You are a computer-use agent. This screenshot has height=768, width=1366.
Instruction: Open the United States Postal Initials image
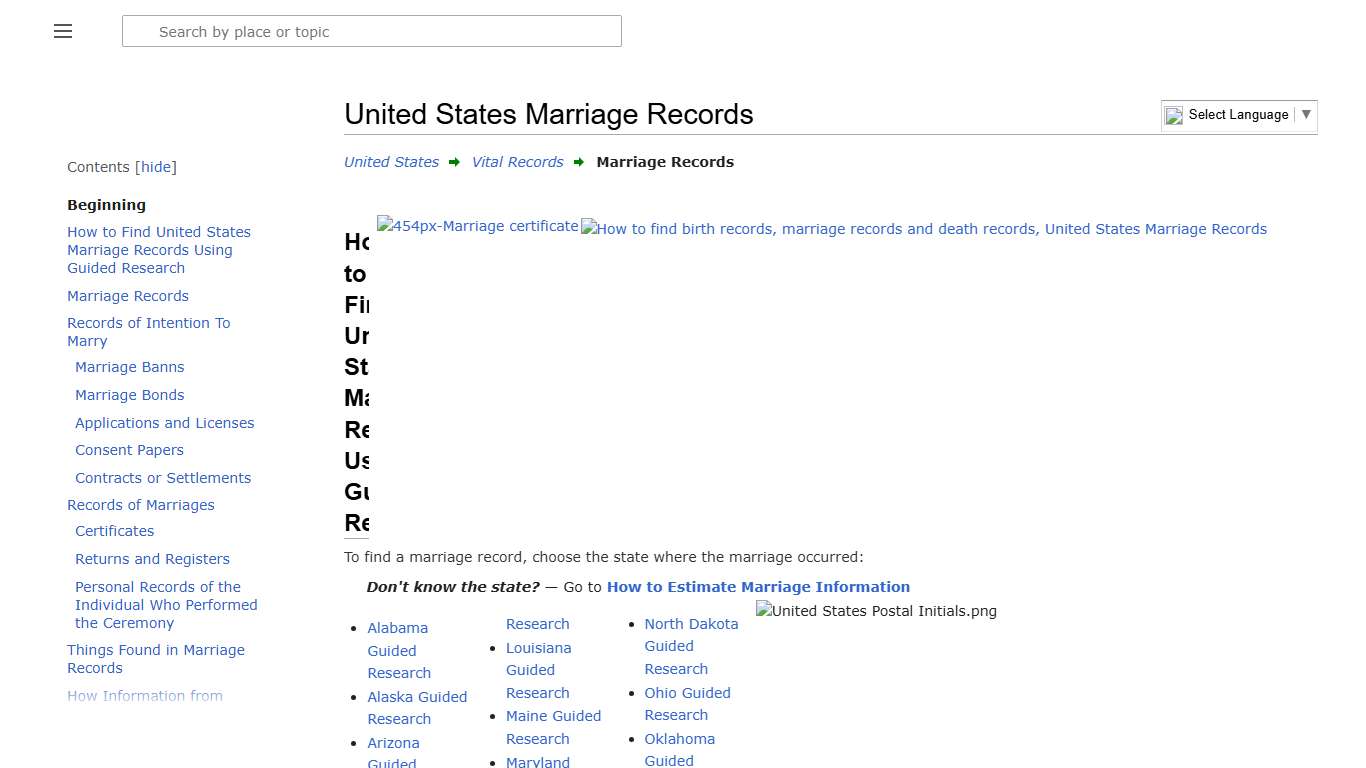(x=875, y=611)
